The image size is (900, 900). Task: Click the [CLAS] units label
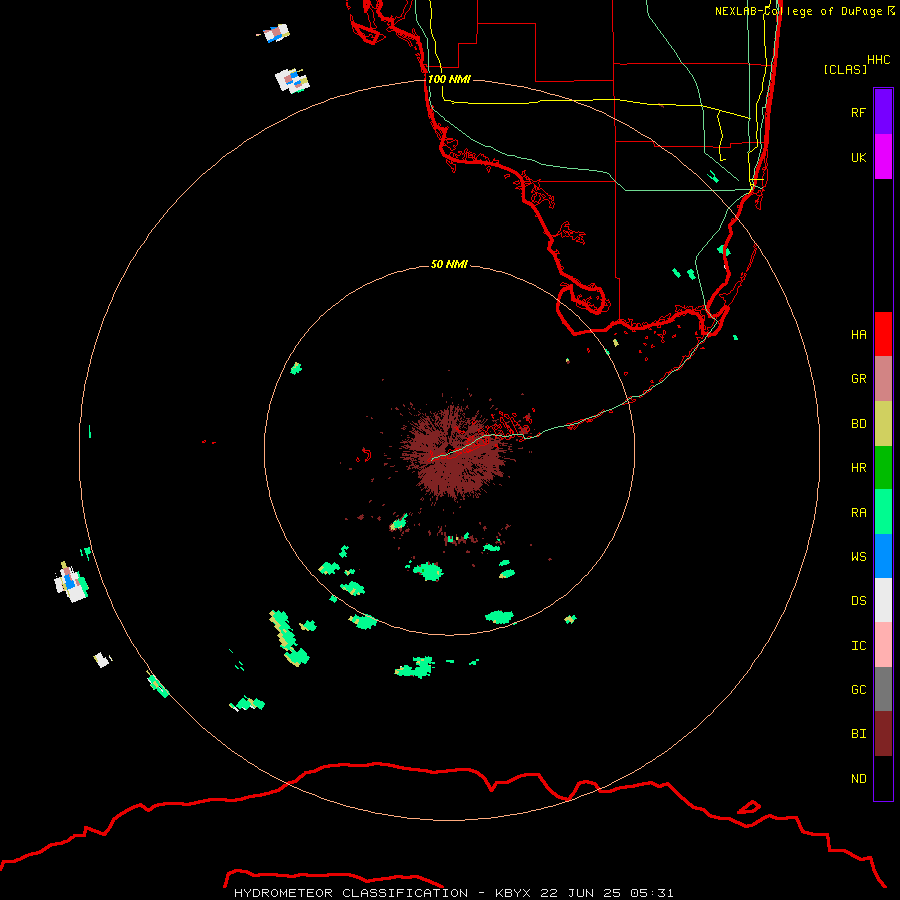coord(845,69)
